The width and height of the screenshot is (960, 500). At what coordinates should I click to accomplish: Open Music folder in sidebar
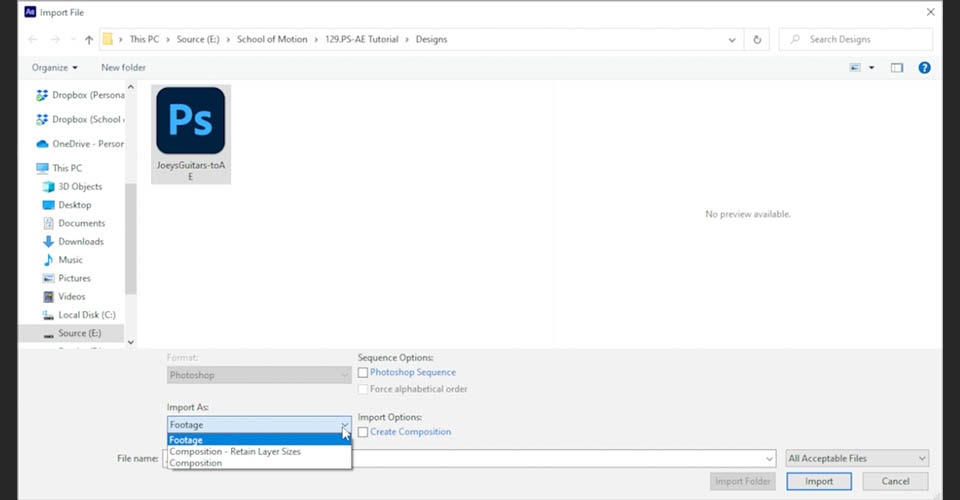tap(62, 259)
